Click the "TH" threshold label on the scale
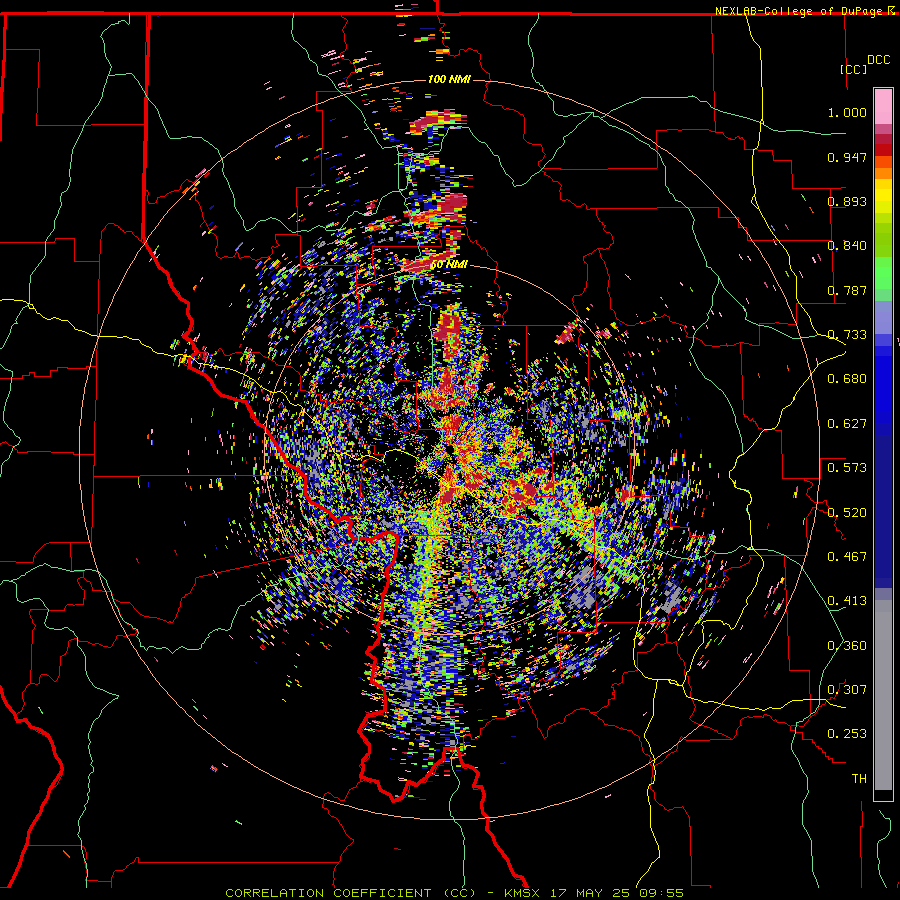Viewport: 900px width, 900px height. click(x=859, y=779)
